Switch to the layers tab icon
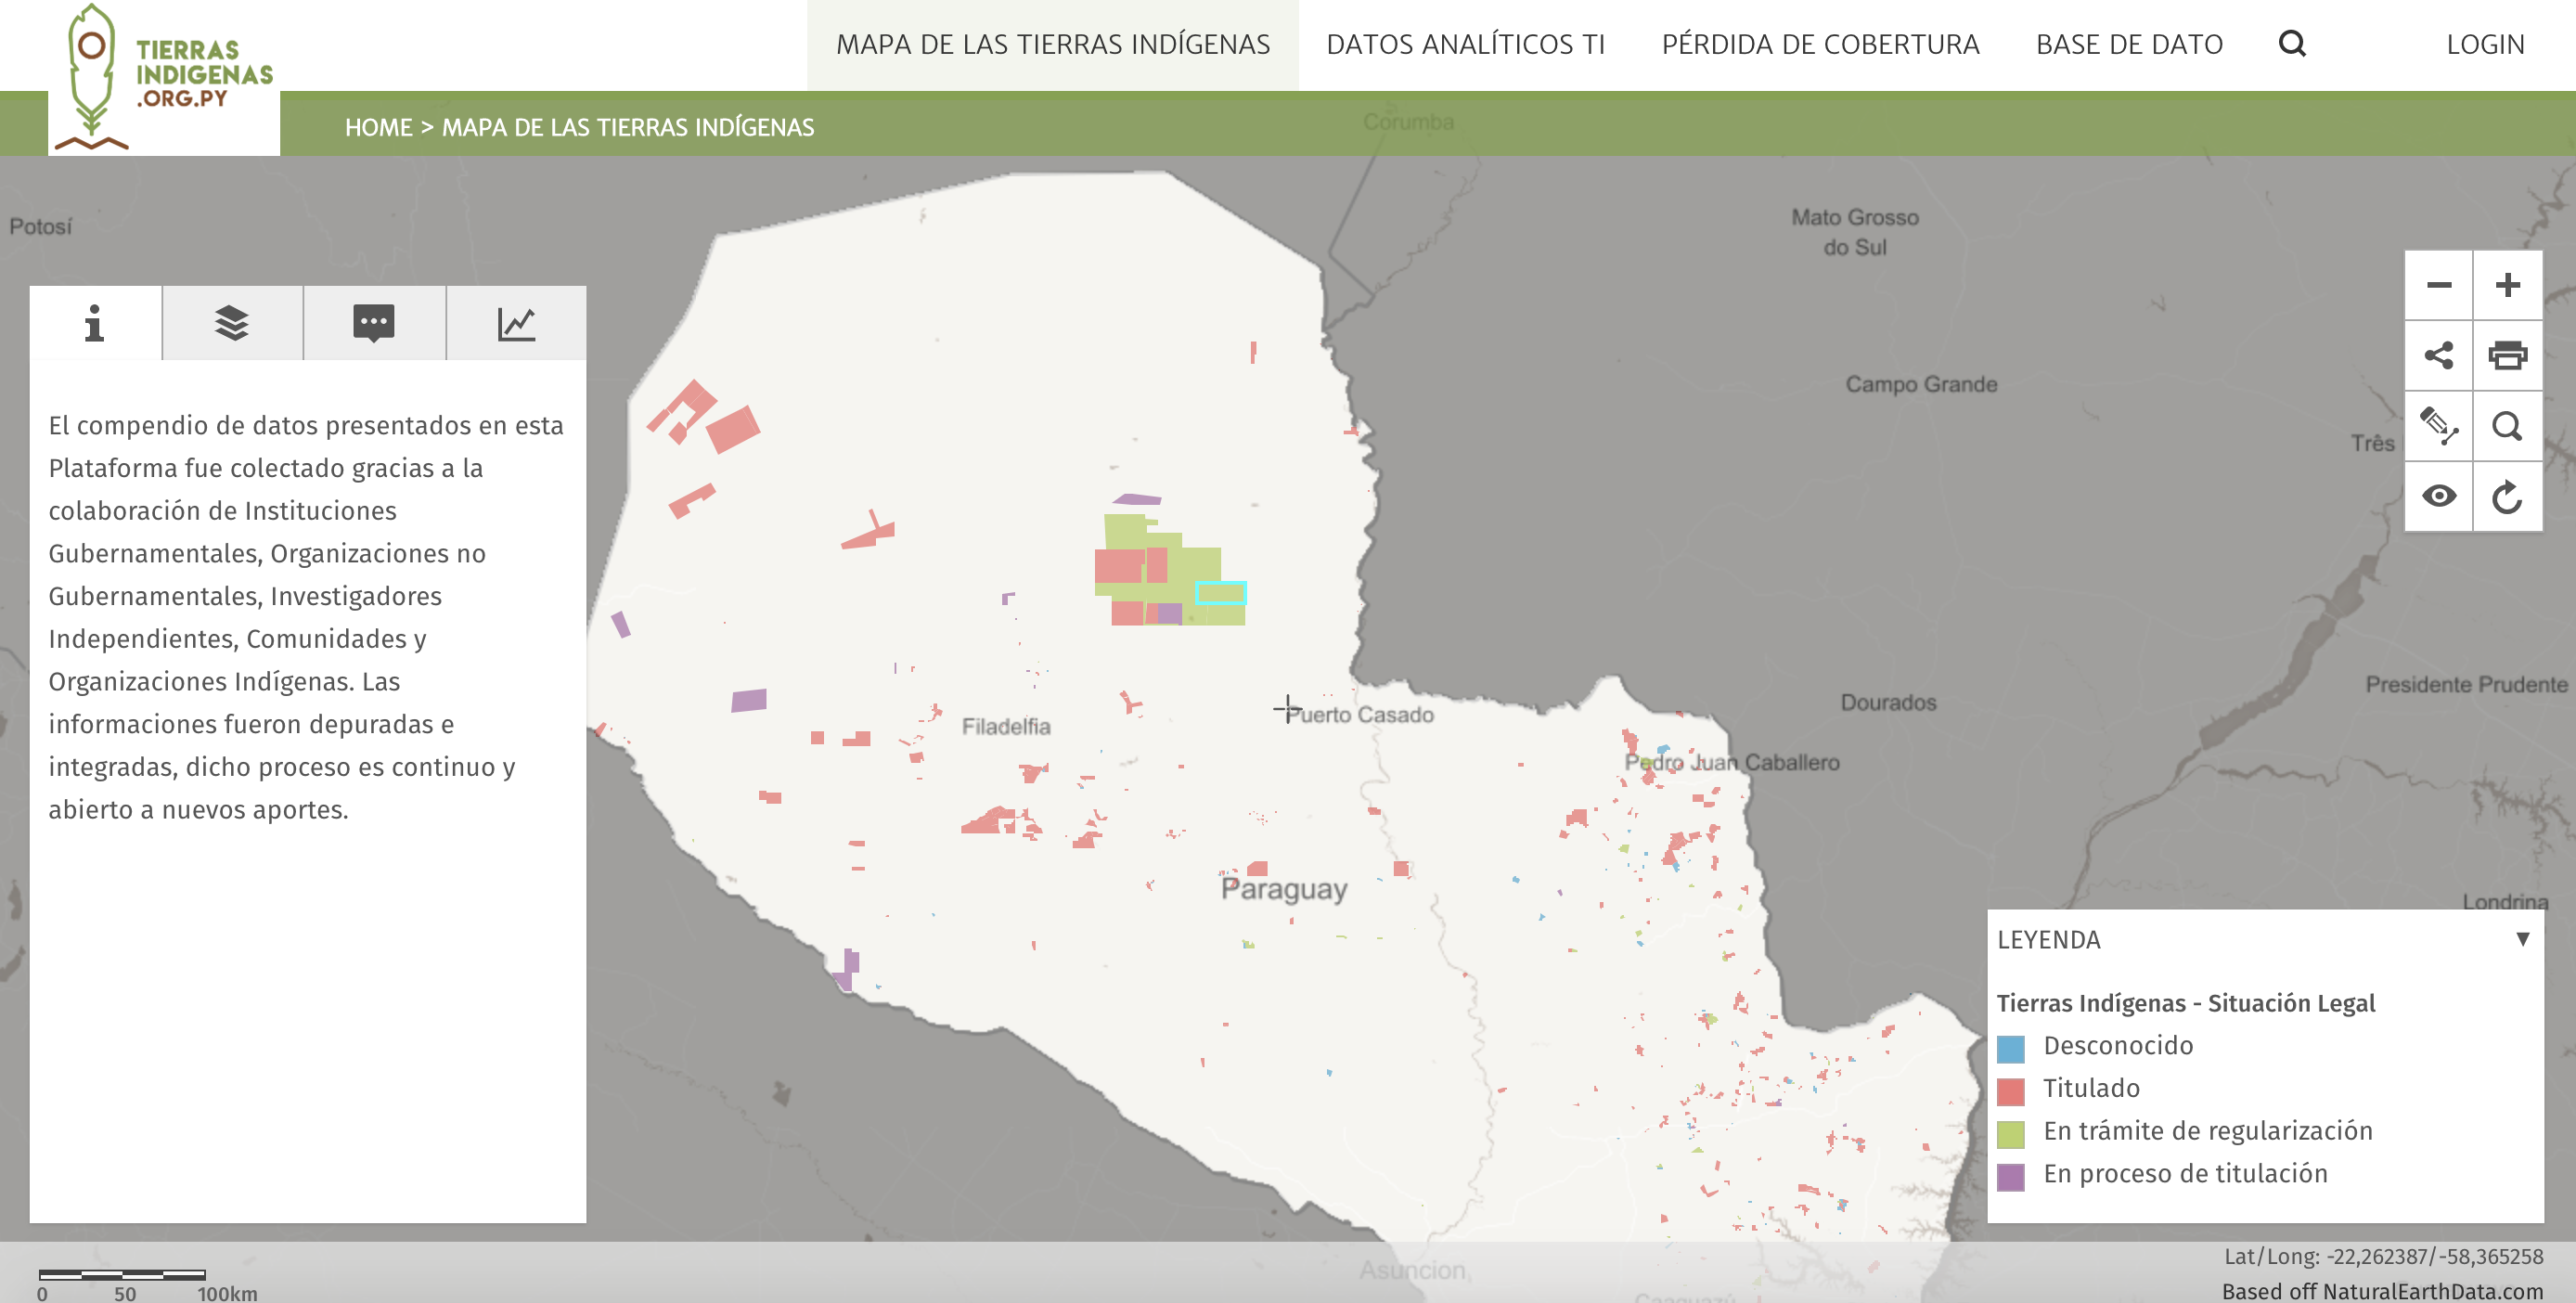2576x1303 pixels. click(232, 323)
